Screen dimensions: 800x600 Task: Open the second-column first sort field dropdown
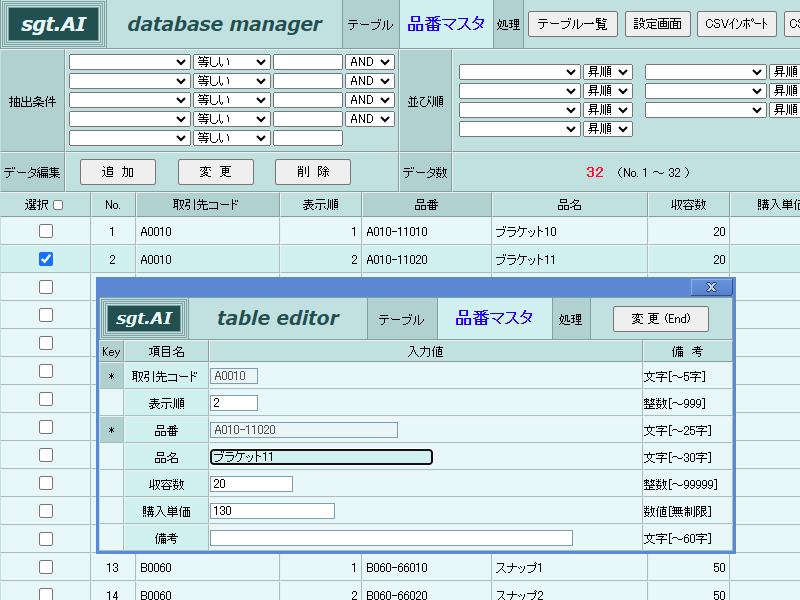point(706,72)
